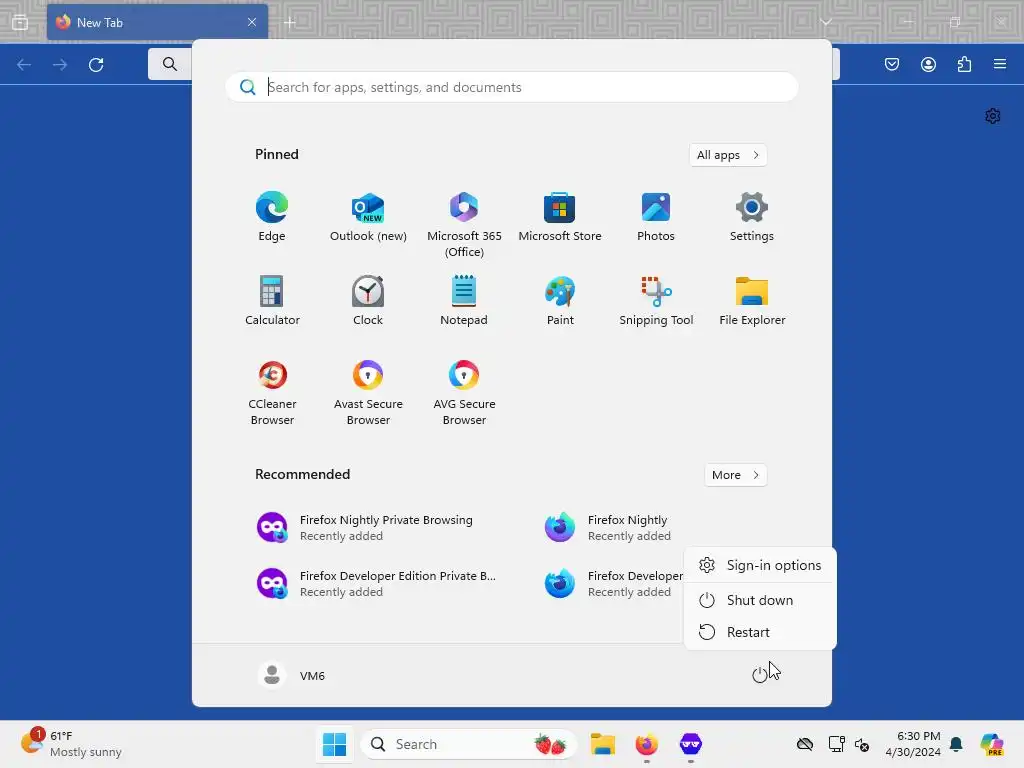Launch CCleaner Browser
Image resolution: width=1024 pixels, height=768 pixels.
click(272, 392)
